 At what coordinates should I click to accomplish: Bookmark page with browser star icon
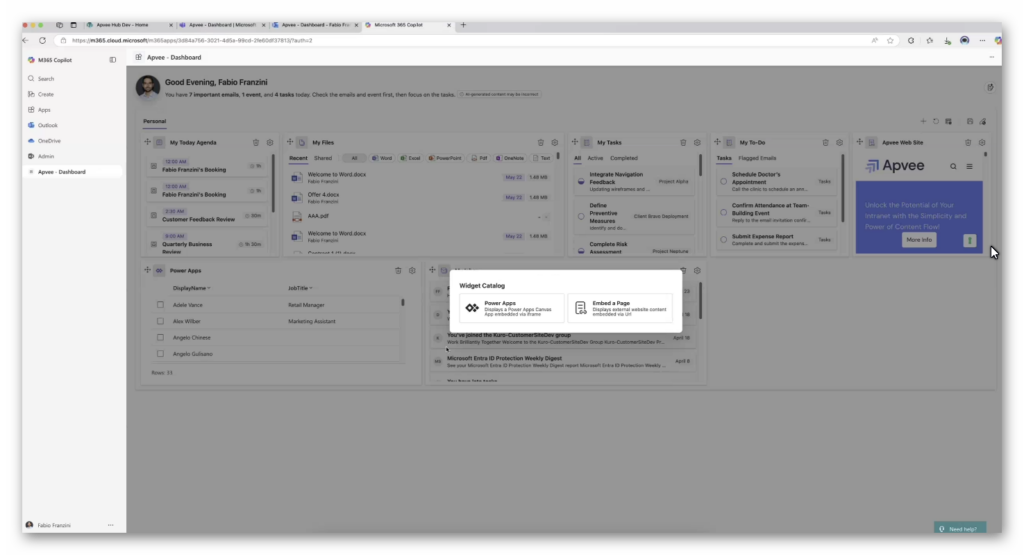[890, 40]
